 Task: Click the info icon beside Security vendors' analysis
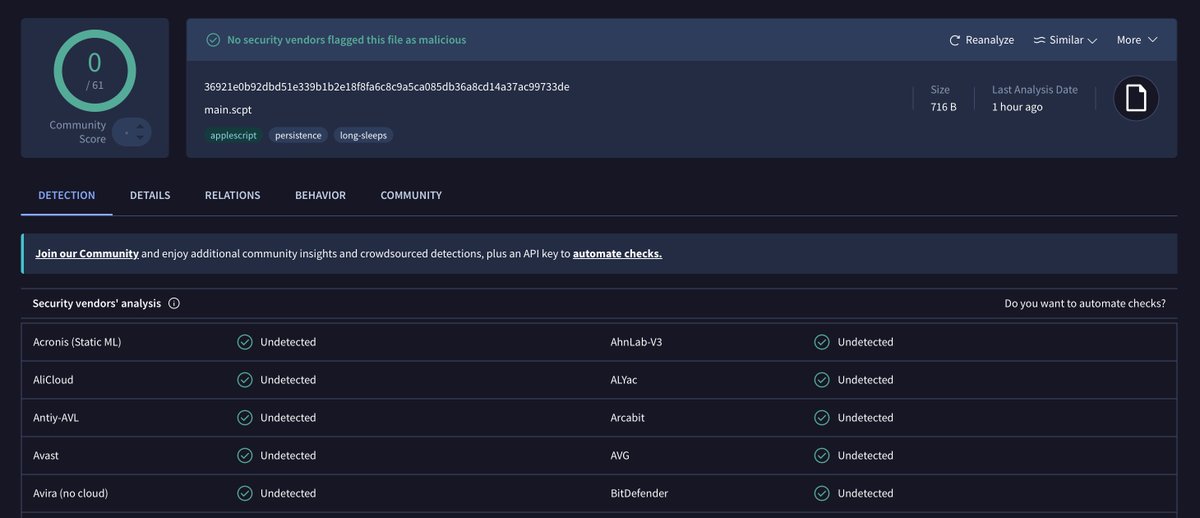tap(174, 303)
